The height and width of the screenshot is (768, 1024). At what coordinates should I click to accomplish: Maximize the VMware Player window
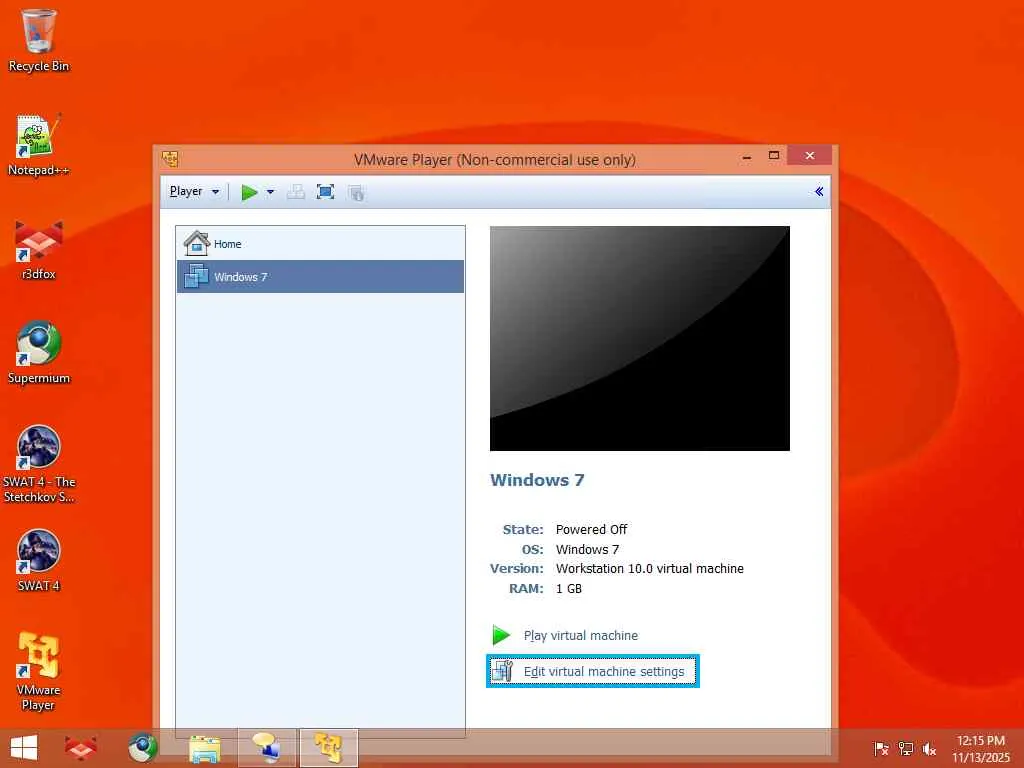(774, 155)
